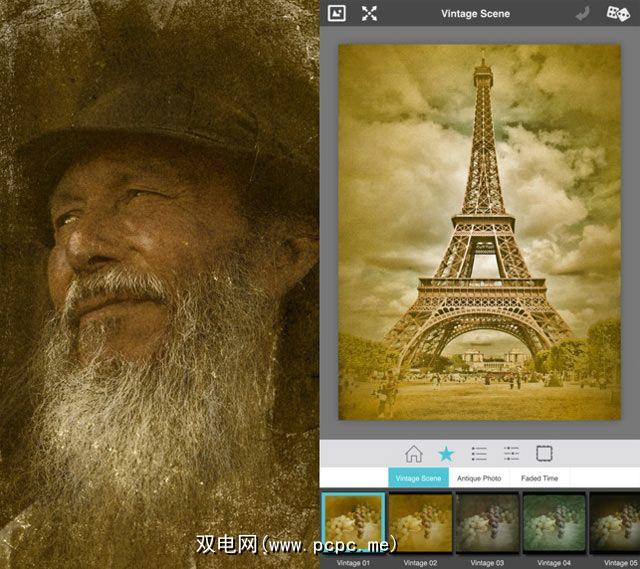Viewport: 640px width, 569px height.
Task: Click the Vintage Scene title text
Action: 476,13
